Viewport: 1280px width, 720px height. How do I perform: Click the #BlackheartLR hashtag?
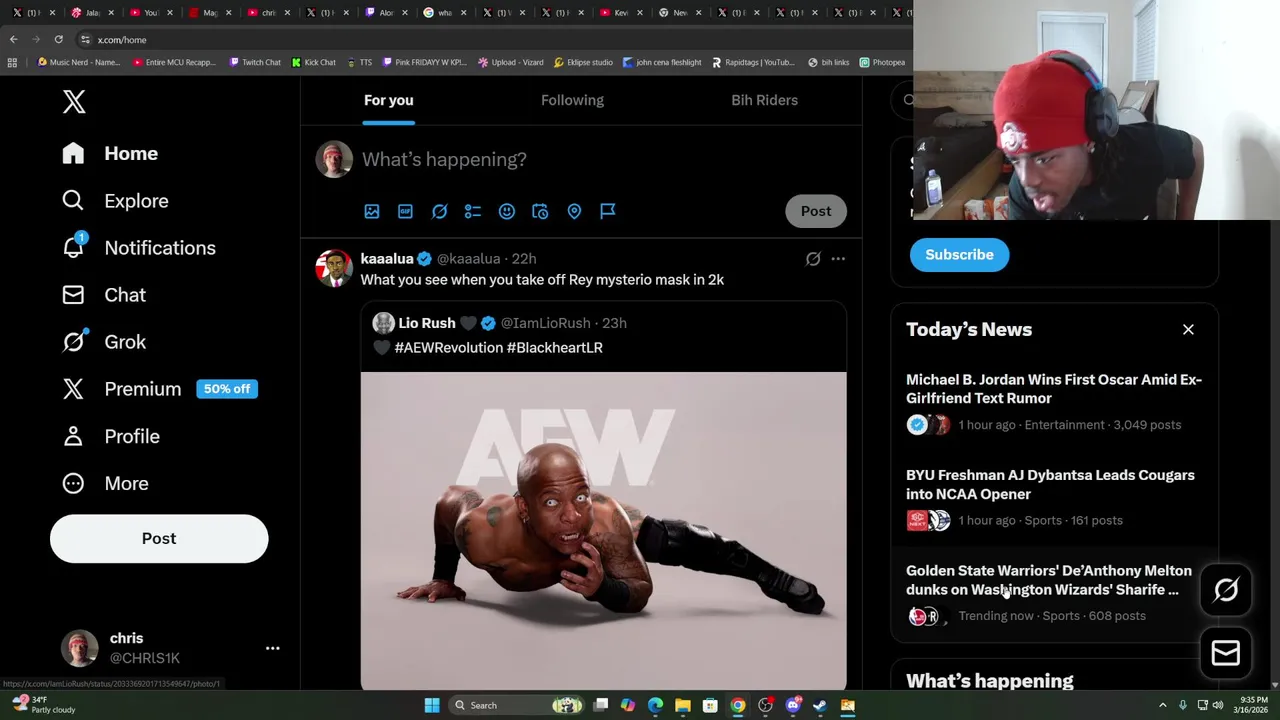[x=555, y=347]
